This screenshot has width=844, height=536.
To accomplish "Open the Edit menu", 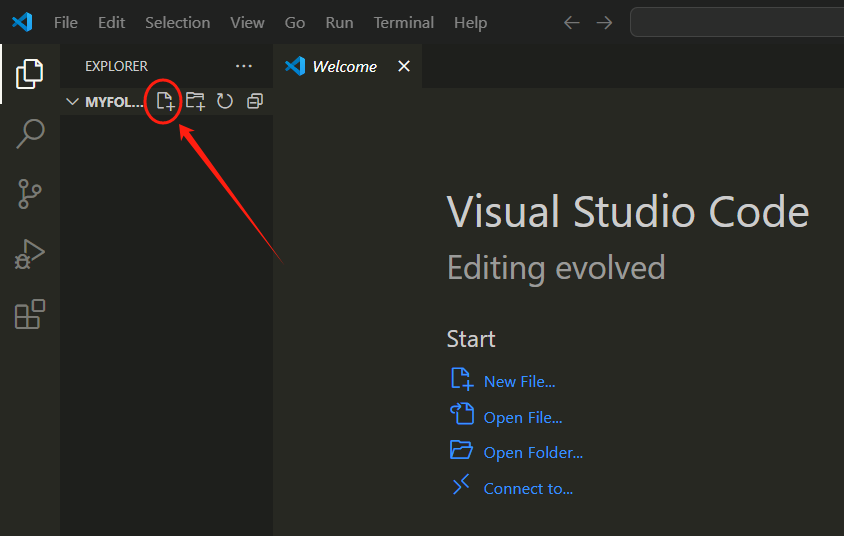I will [x=111, y=23].
